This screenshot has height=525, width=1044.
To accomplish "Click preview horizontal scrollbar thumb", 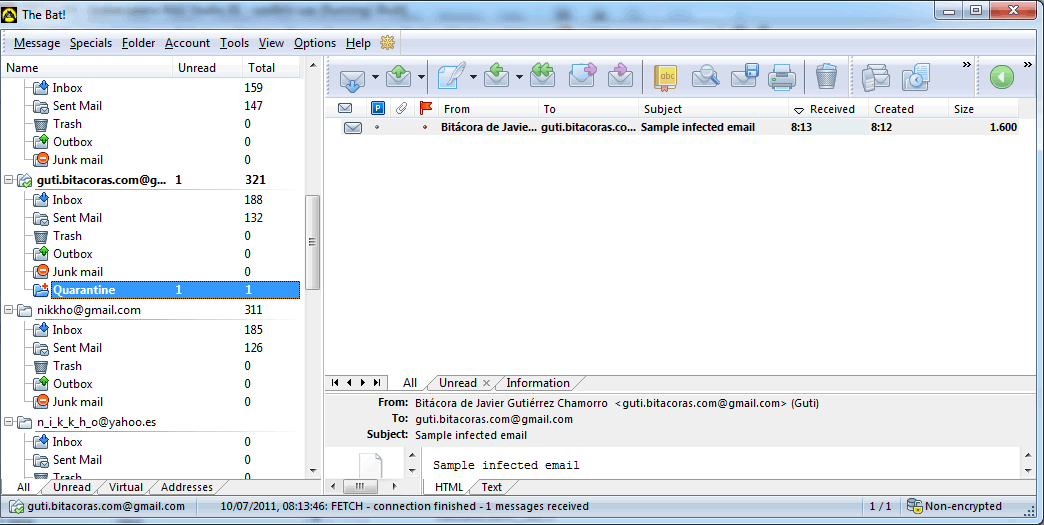I will pos(361,486).
